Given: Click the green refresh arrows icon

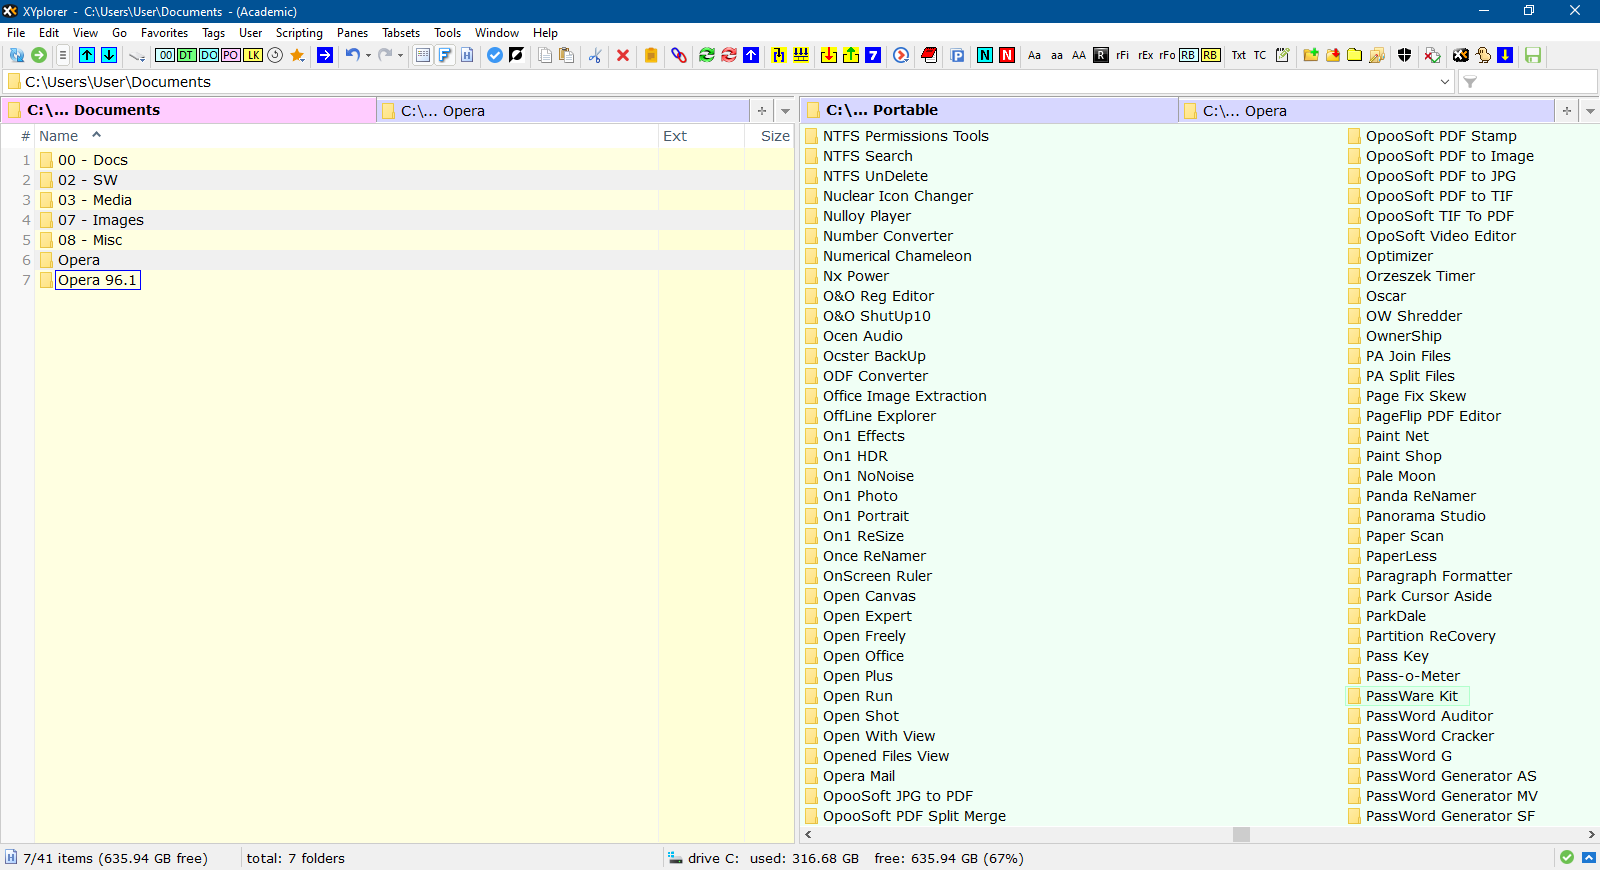Looking at the screenshot, I should point(707,55).
